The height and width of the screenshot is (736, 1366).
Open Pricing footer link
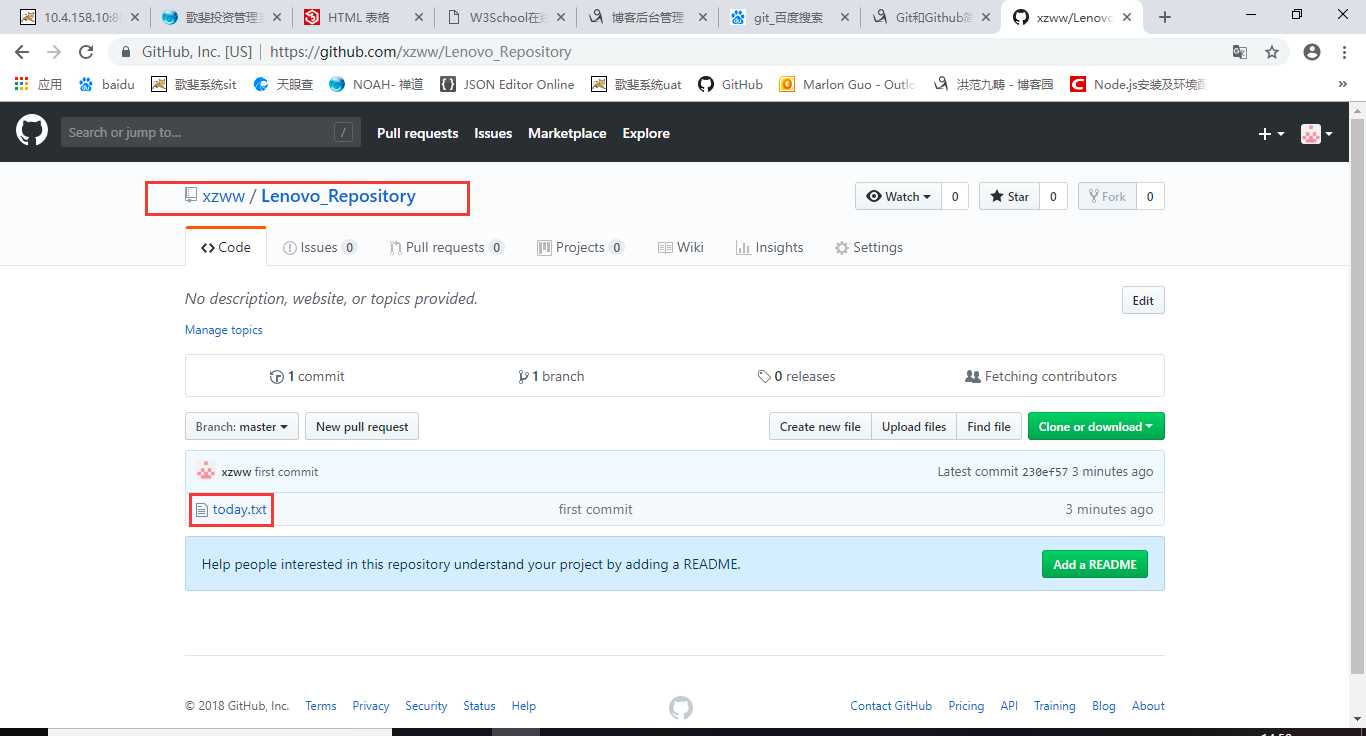[x=966, y=706]
